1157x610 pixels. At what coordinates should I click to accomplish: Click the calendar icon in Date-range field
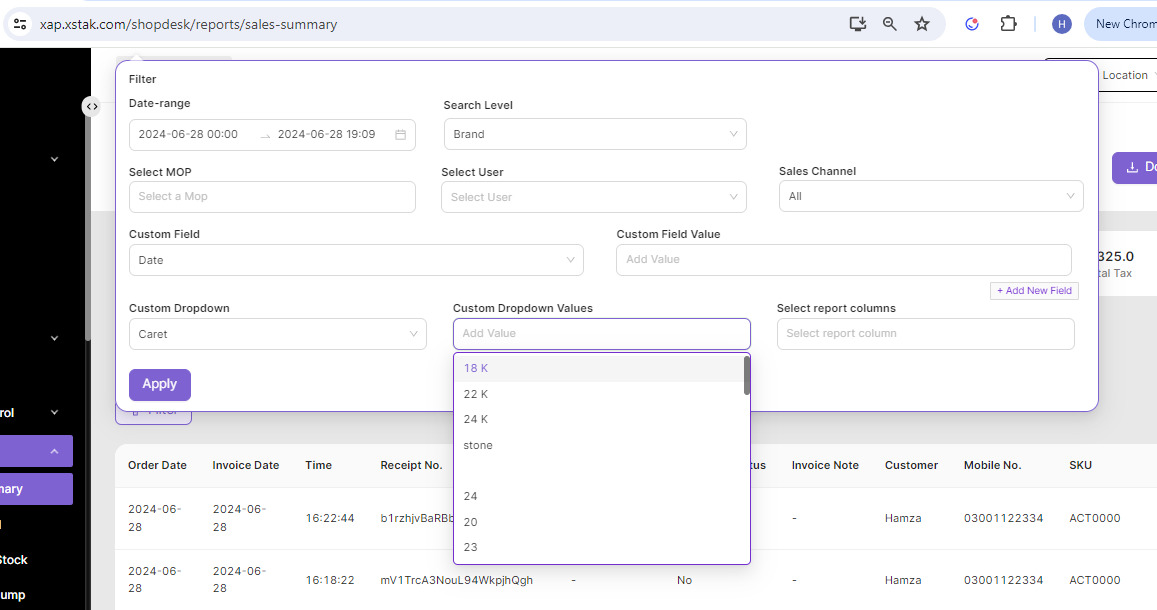[400, 135]
